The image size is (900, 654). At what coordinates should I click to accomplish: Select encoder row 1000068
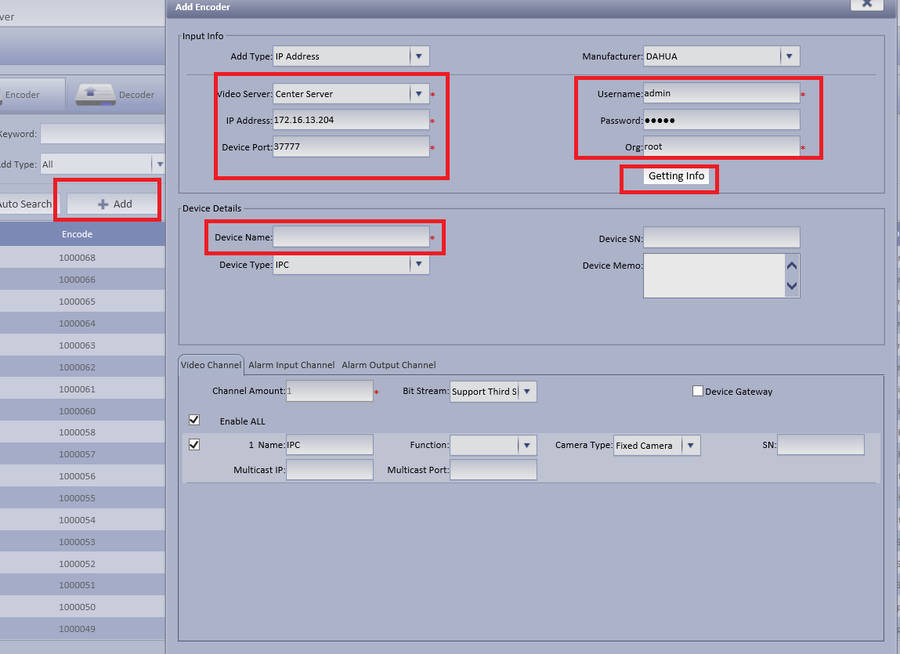77,258
